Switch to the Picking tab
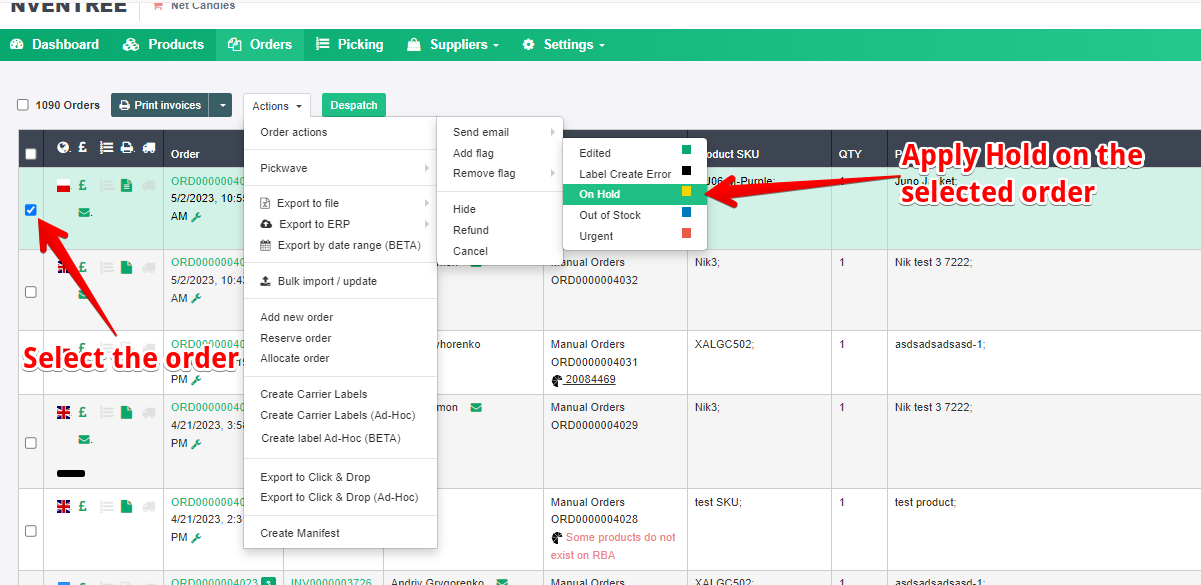Screen dimensions: 1201x585 point(349,44)
